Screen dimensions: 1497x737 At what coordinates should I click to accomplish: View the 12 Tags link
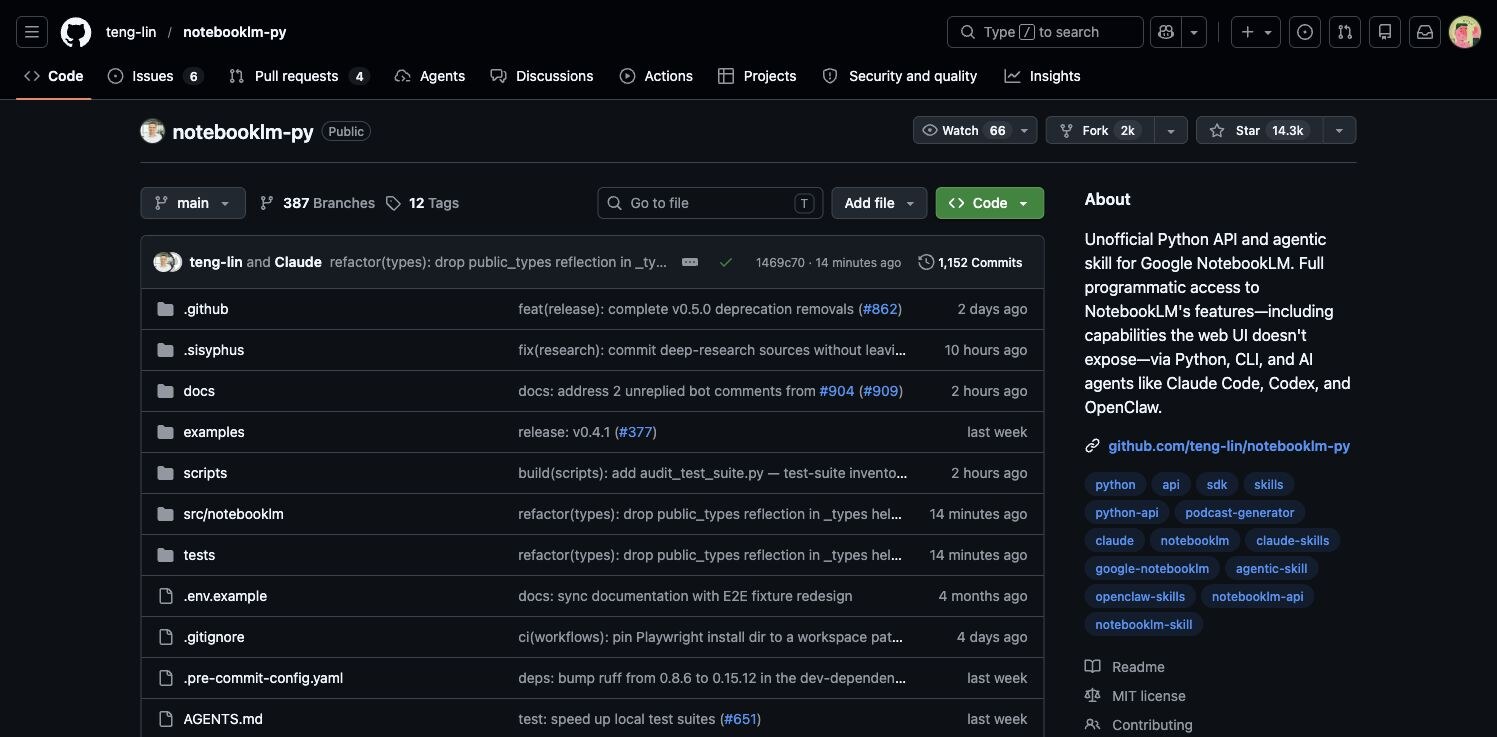click(422, 203)
